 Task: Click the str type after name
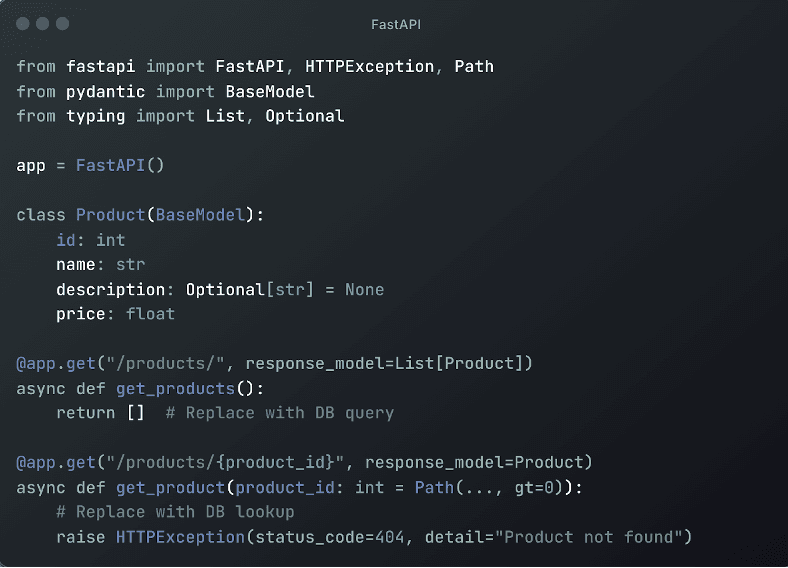pos(131,264)
